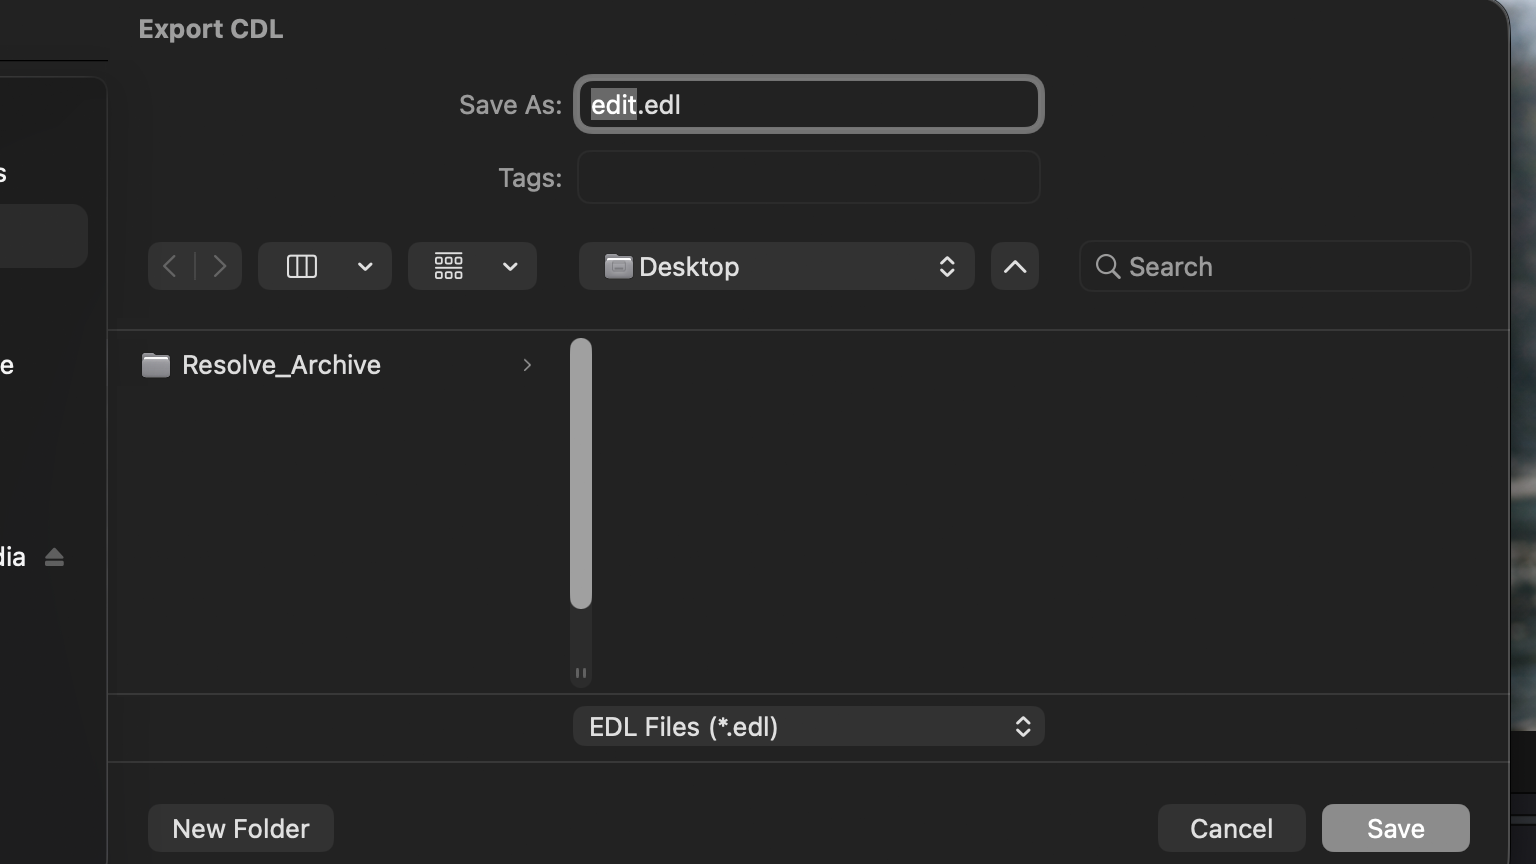Click the forward navigation arrow

[x=219, y=266]
